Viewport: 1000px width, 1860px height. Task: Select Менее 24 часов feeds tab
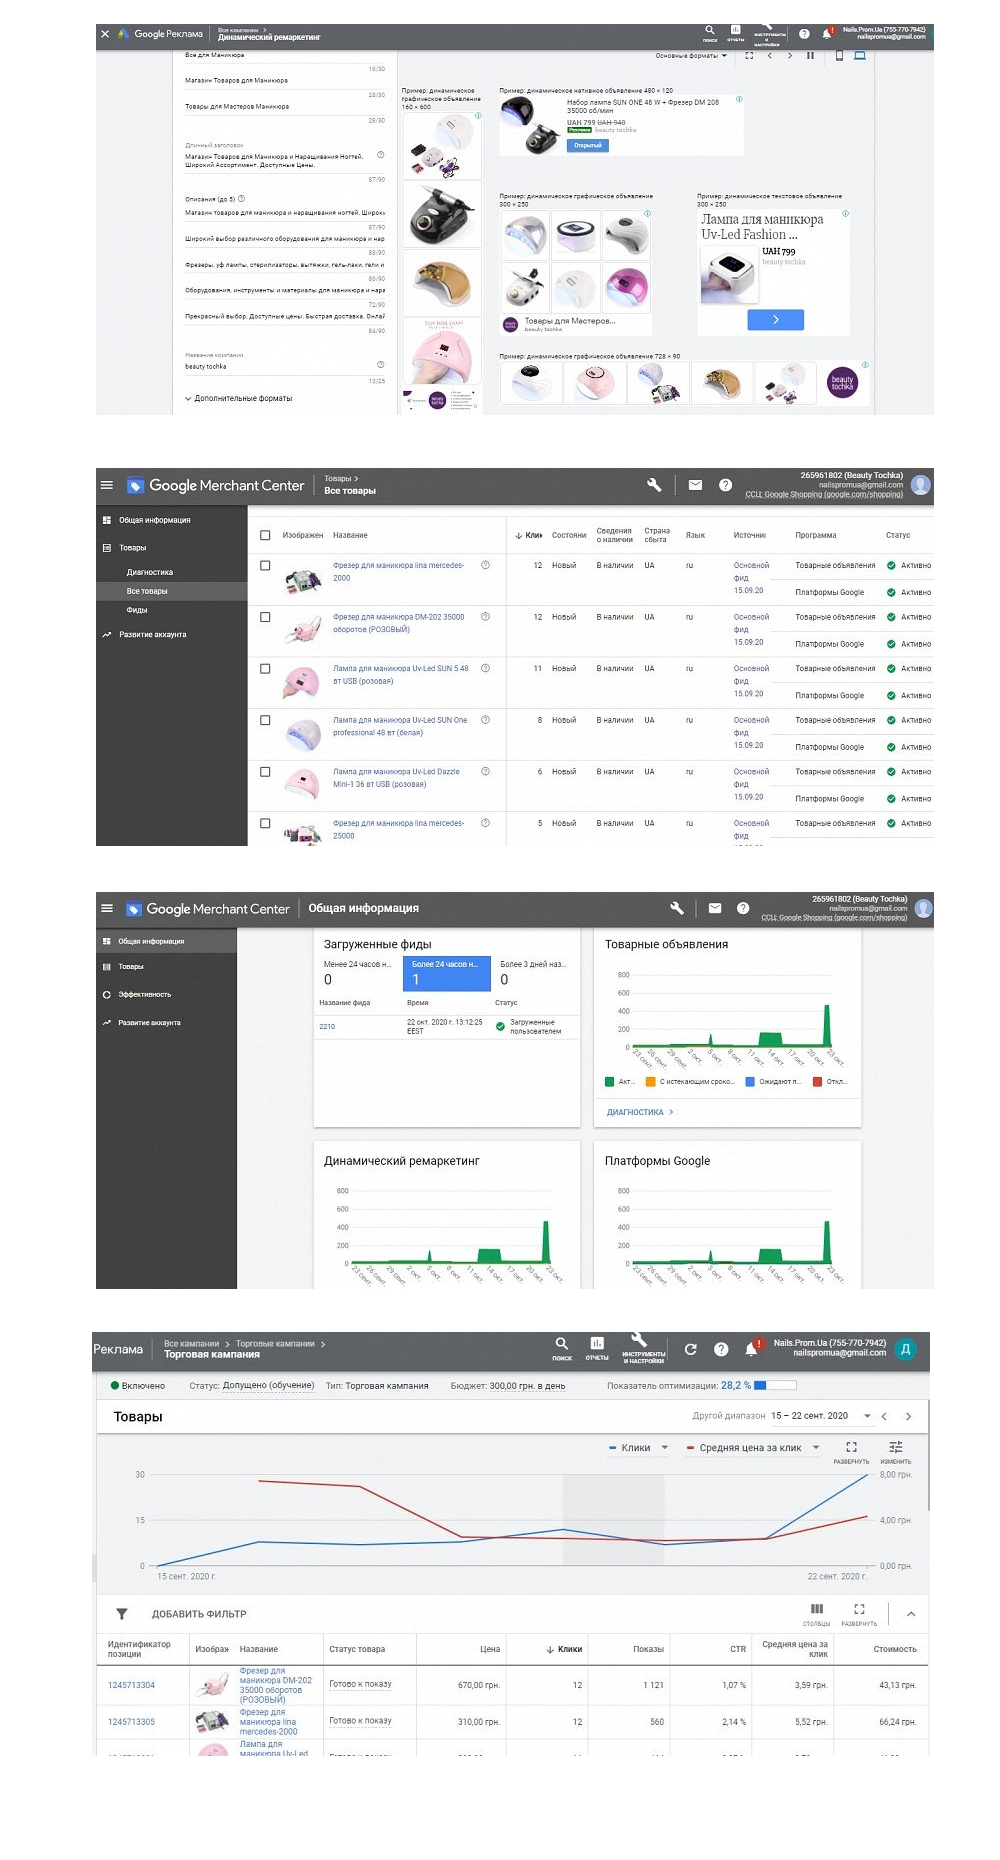(x=358, y=973)
